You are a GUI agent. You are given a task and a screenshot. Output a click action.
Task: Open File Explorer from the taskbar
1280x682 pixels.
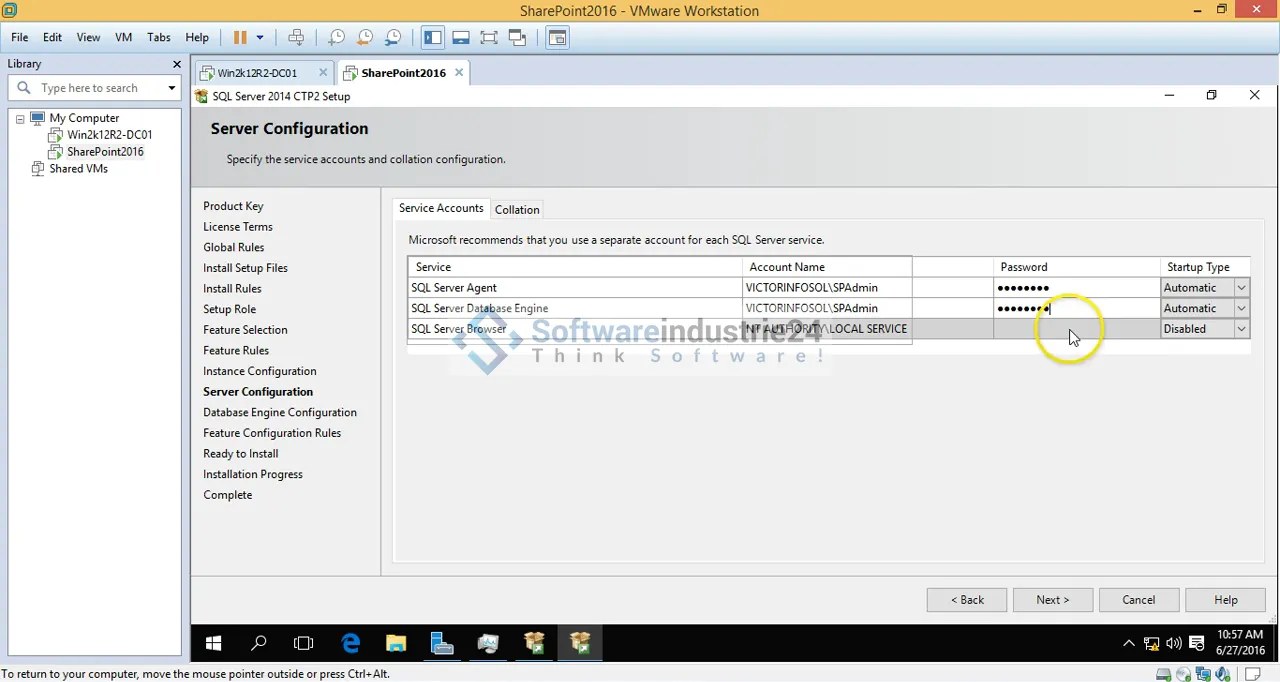click(x=396, y=643)
